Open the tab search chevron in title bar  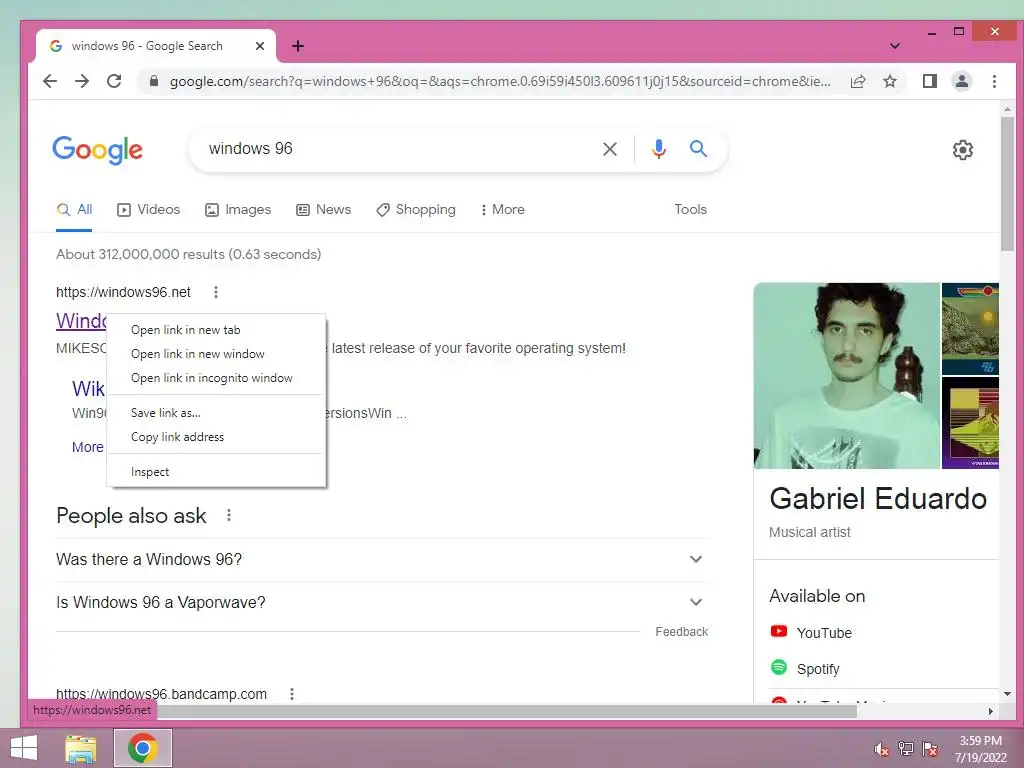tap(895, 46)
